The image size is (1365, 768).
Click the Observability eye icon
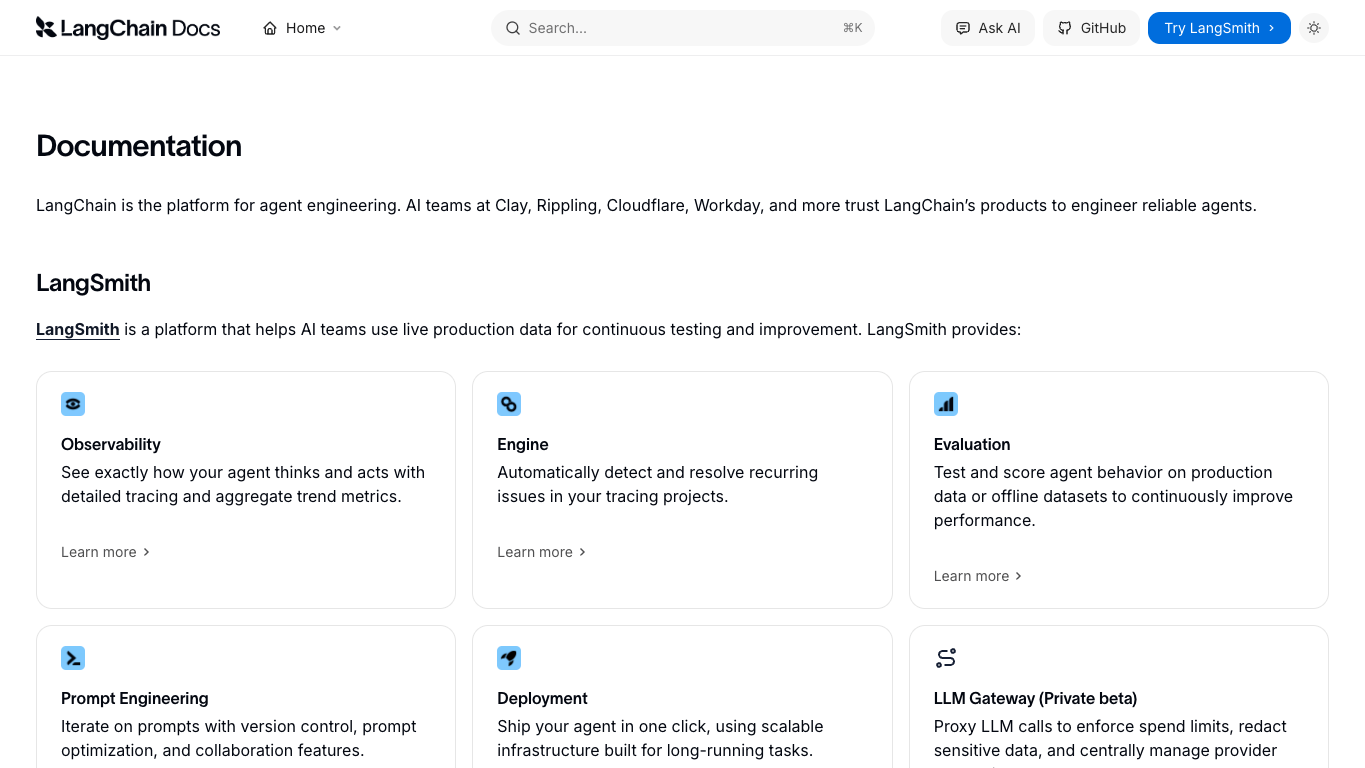pyautogui.click(x=73, y=404)
